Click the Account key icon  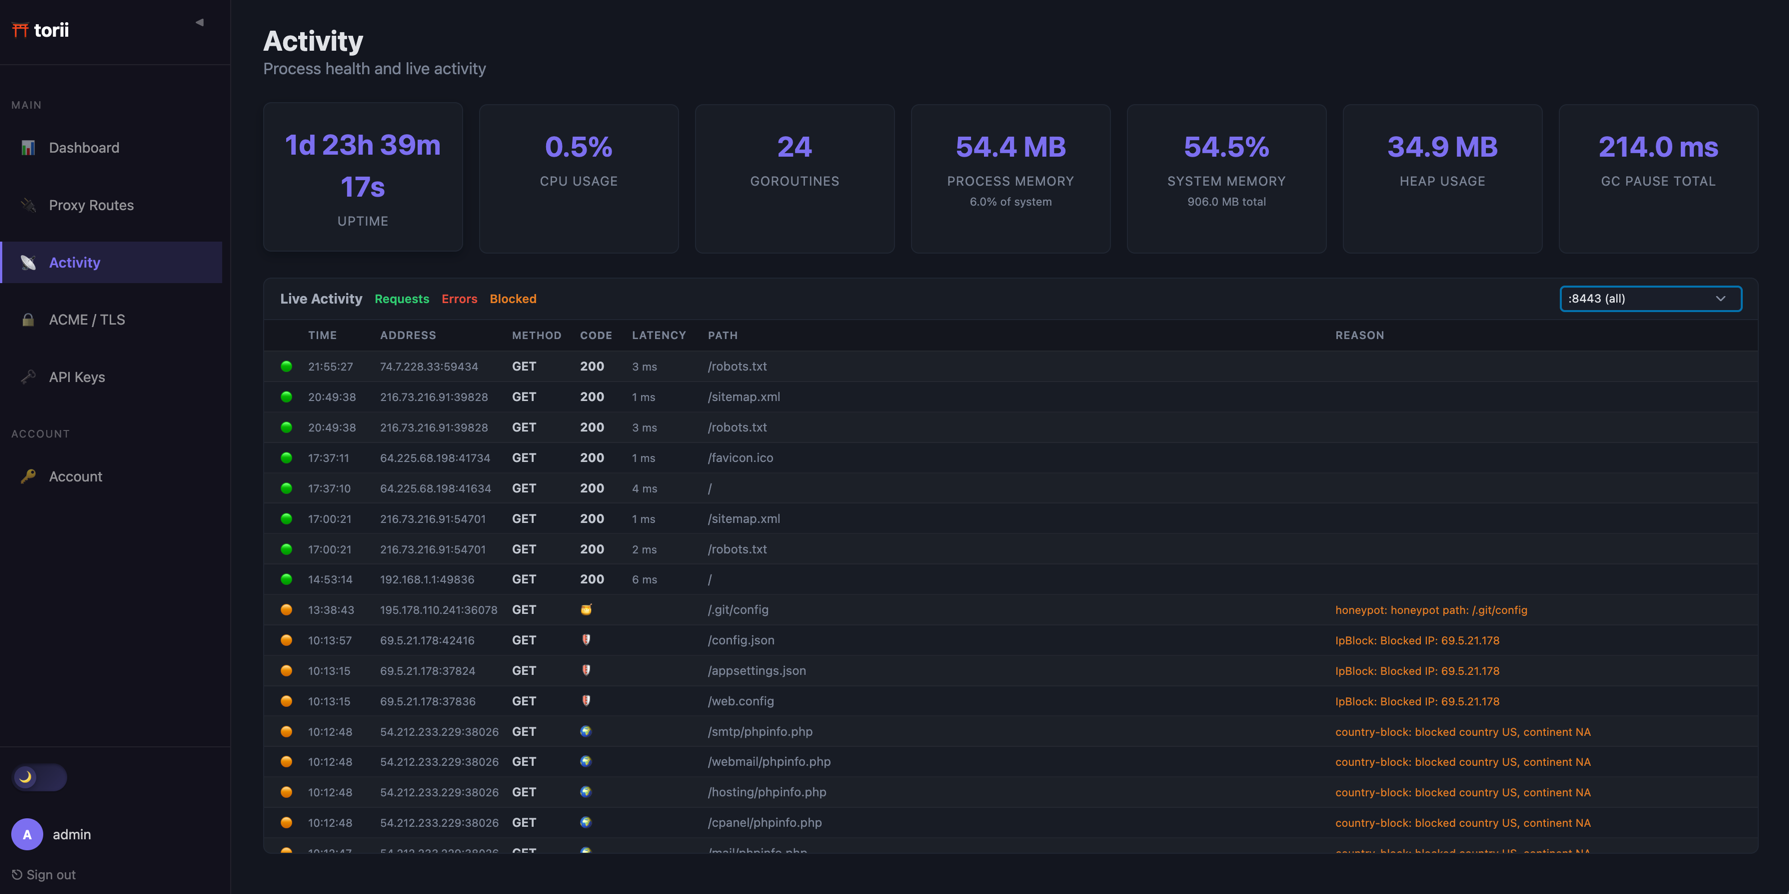28,476
